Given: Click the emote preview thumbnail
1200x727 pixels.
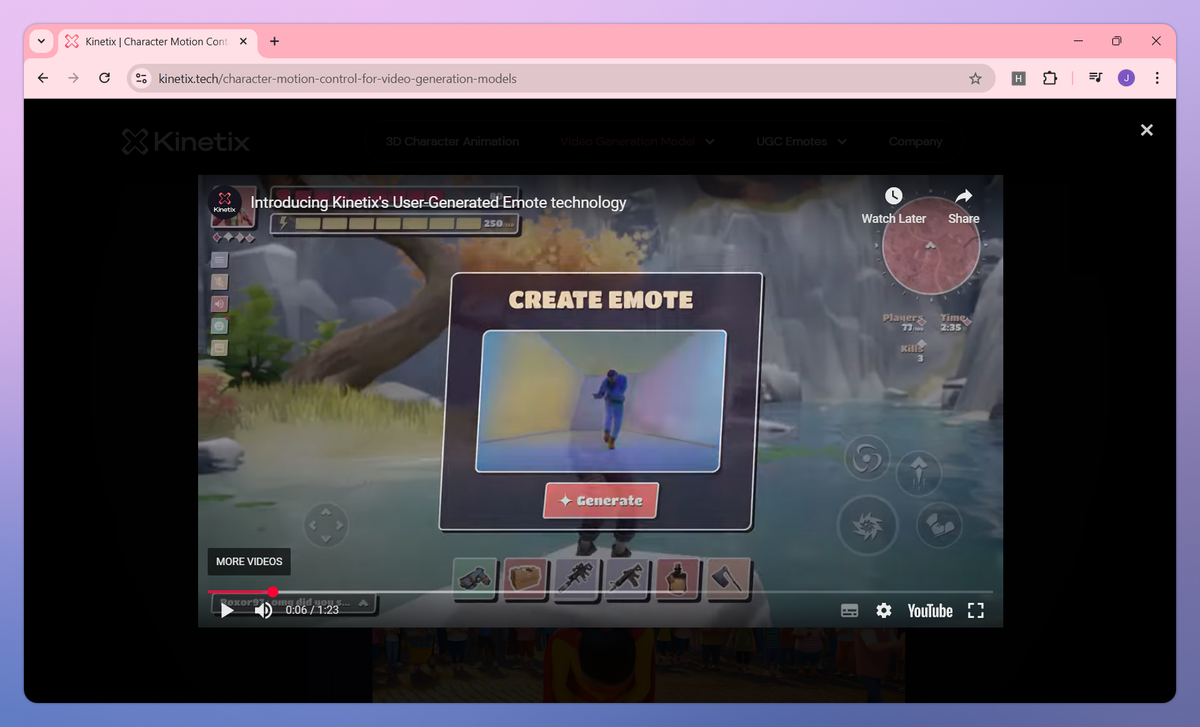Looking at the screenshot, I should pos(601,401).
